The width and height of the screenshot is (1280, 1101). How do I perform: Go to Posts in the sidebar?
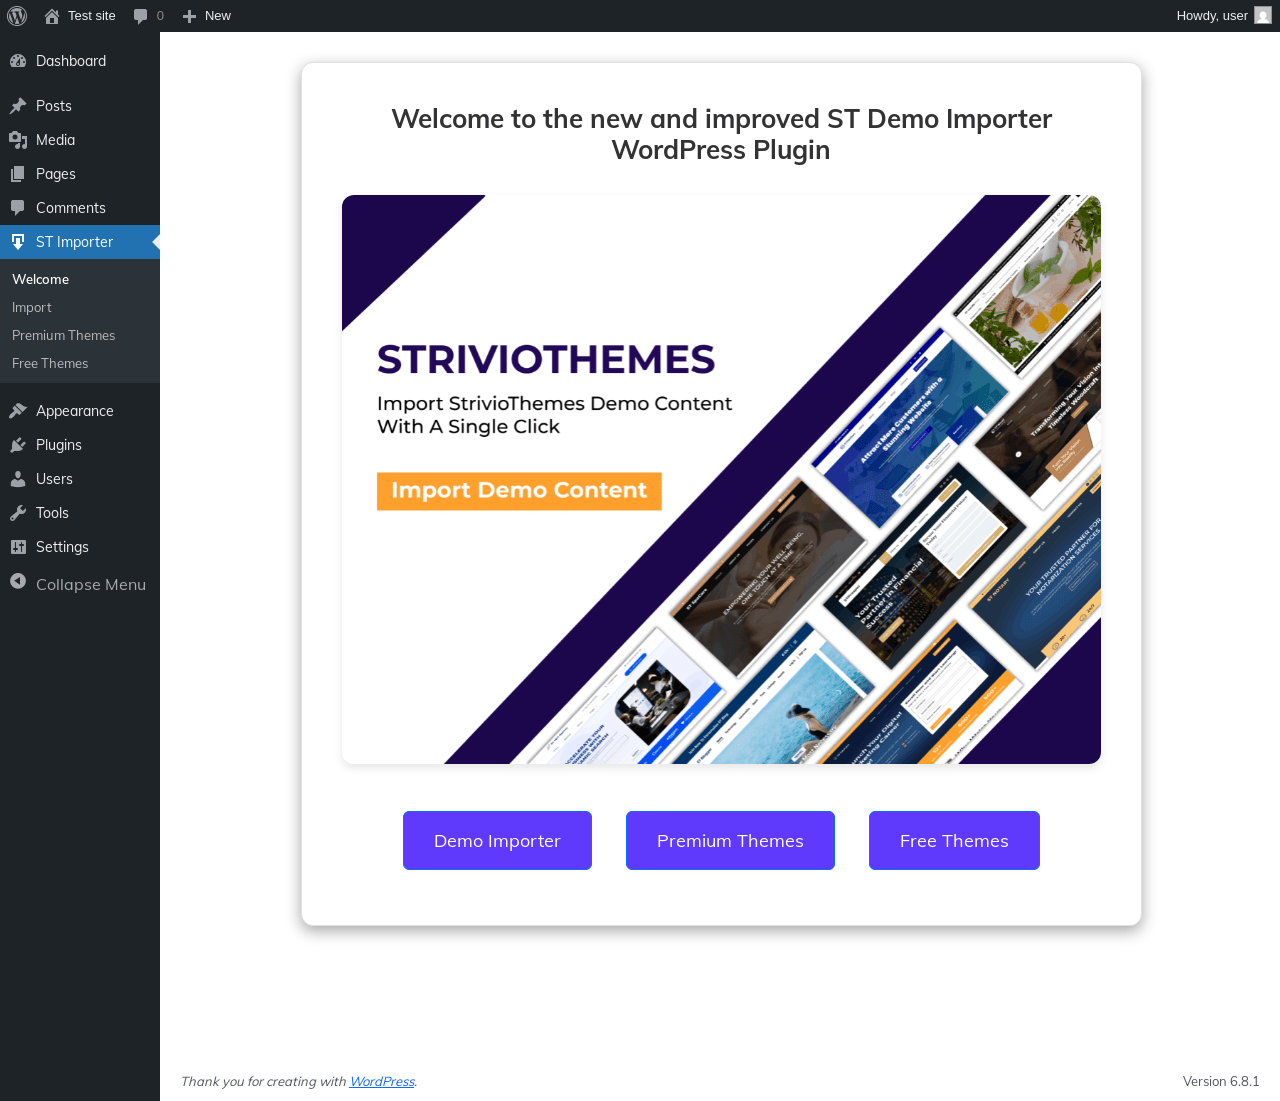pos(80,106)
